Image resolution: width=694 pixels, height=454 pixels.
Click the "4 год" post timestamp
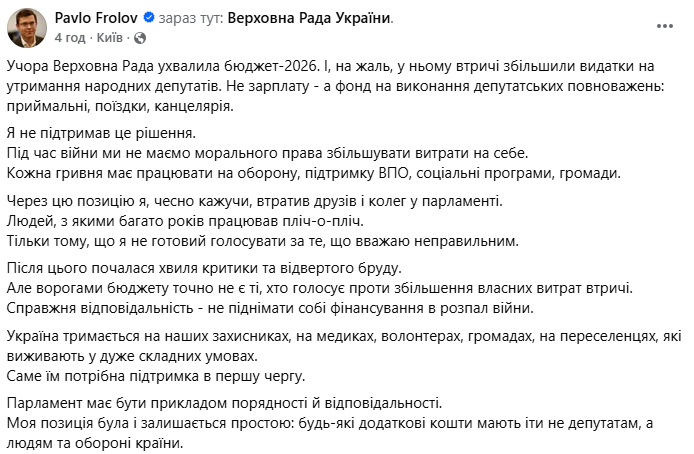click(70, 36)
